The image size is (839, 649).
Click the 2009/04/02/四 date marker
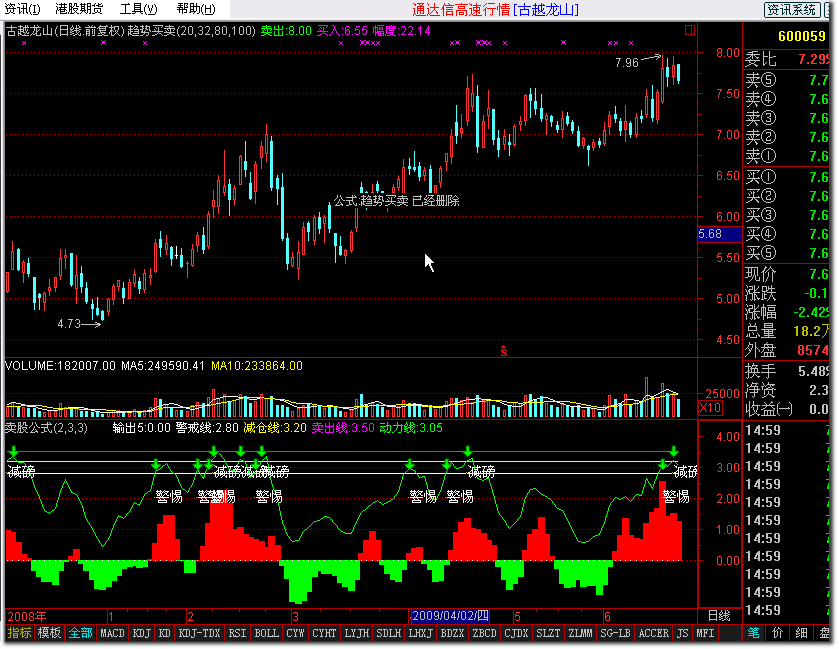[450, 615]
